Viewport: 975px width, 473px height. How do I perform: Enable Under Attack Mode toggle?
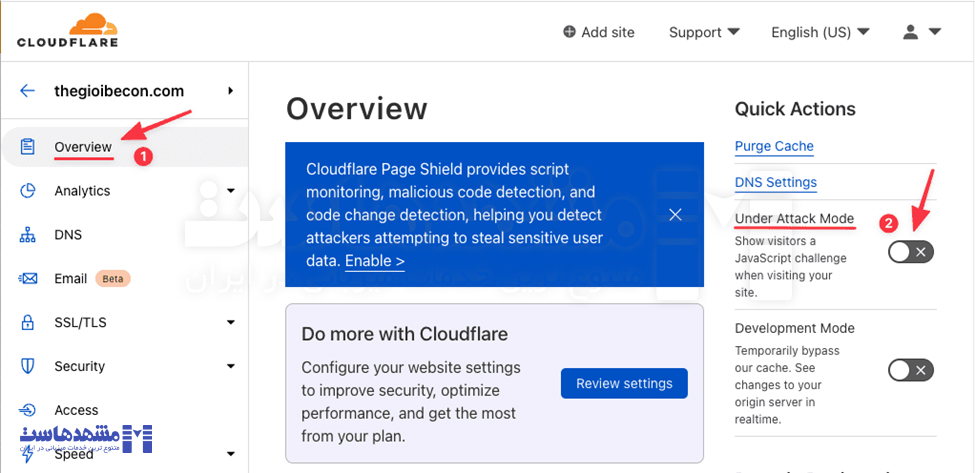pos(910,252)
